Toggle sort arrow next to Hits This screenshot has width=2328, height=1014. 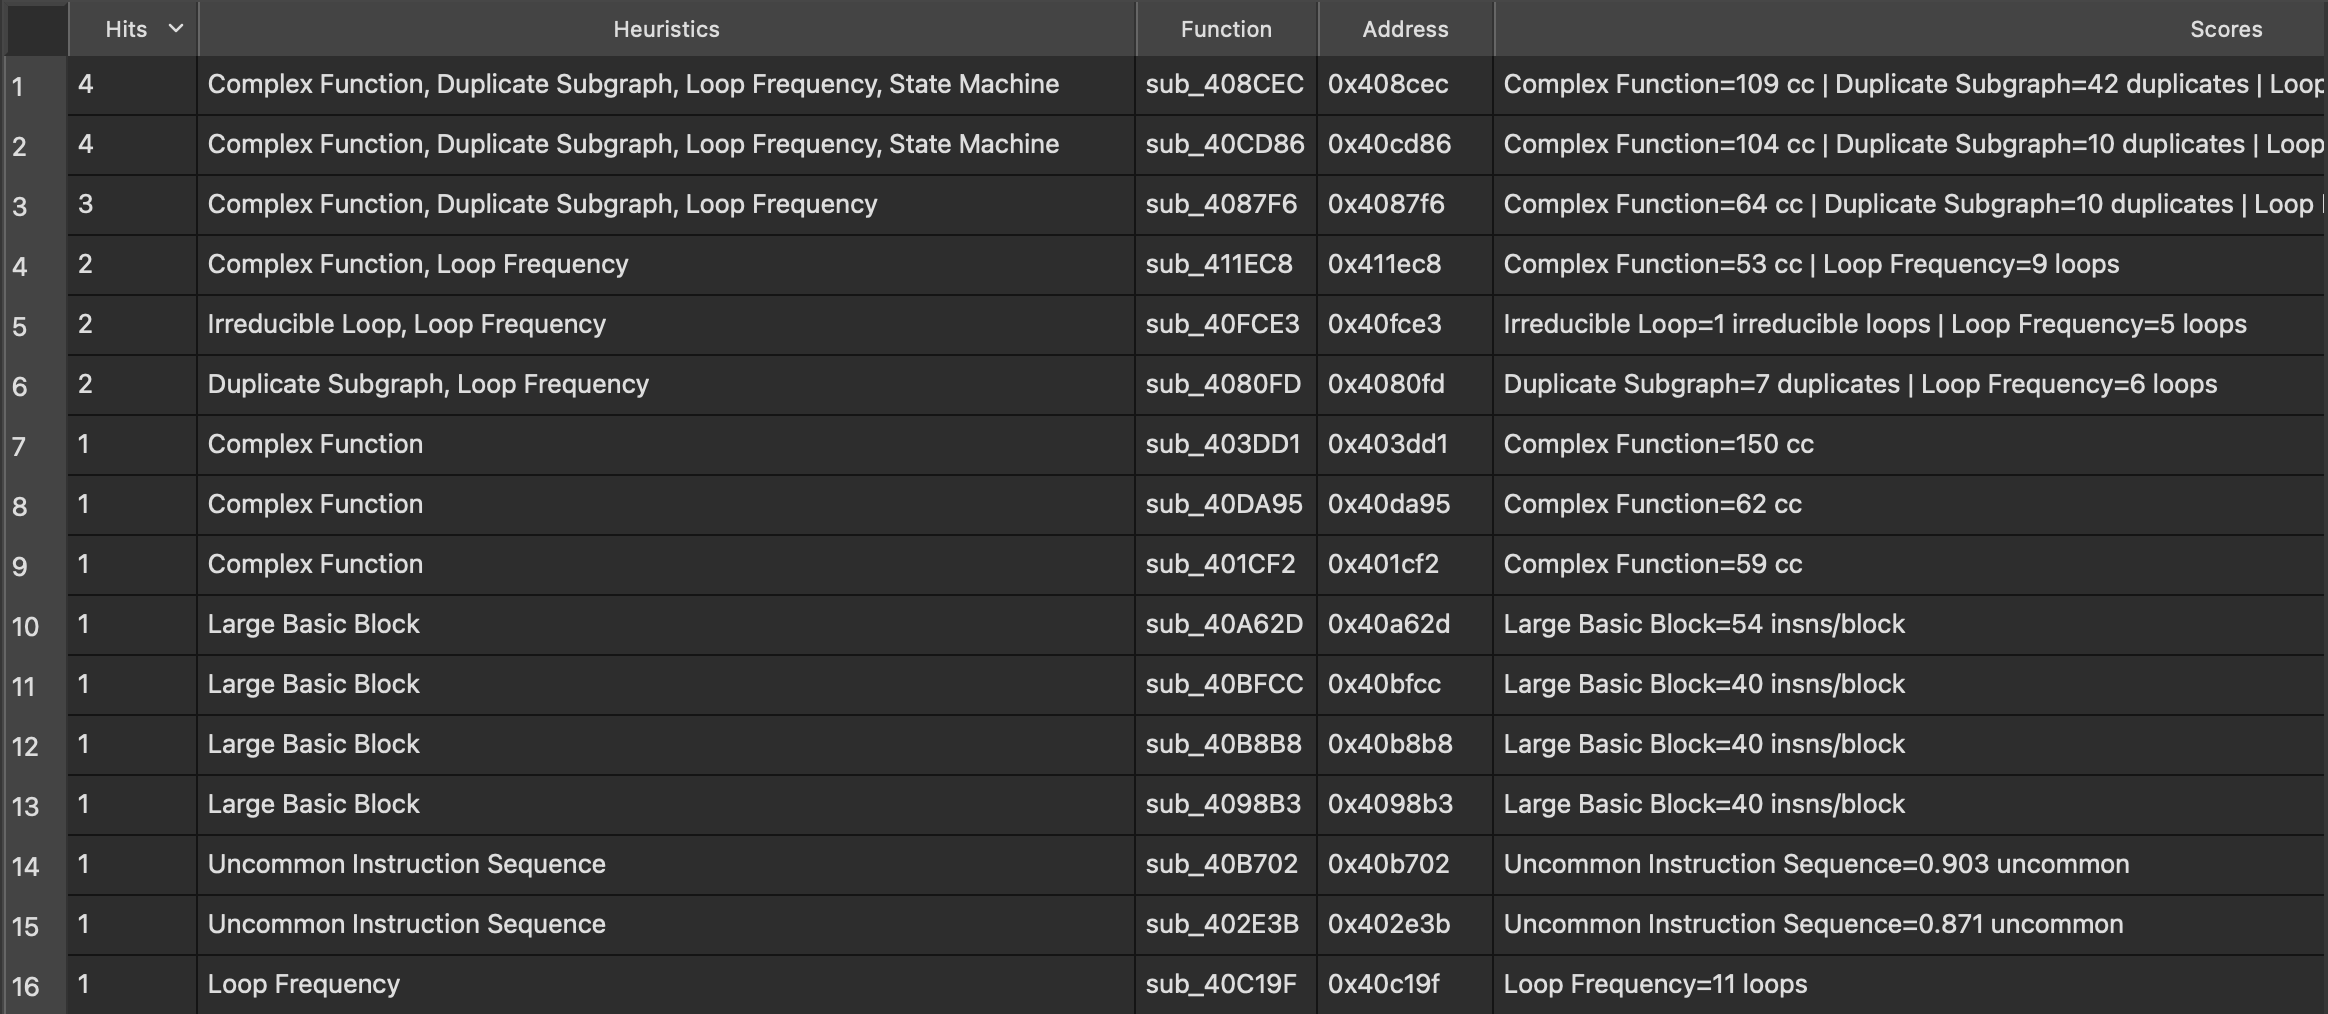coord(176,29)
